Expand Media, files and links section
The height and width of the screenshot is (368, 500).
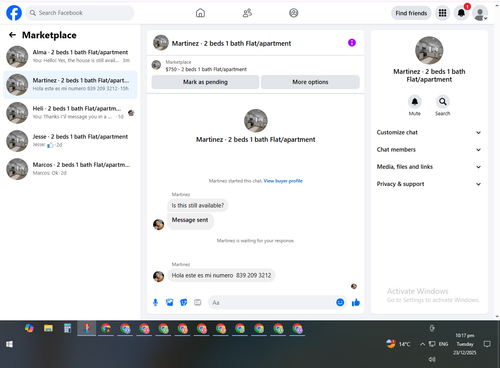tap(429, 167)
